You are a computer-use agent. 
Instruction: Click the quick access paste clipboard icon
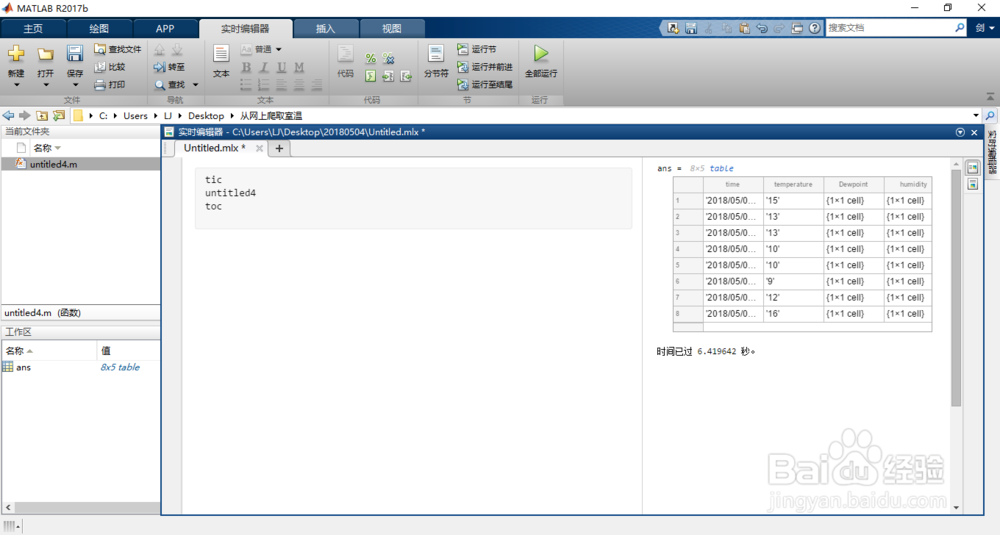(744, 28)
